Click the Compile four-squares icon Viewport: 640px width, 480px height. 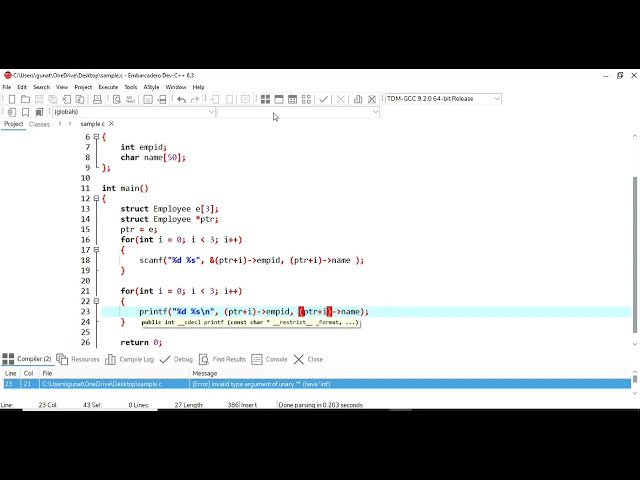(x=265, y=99)
